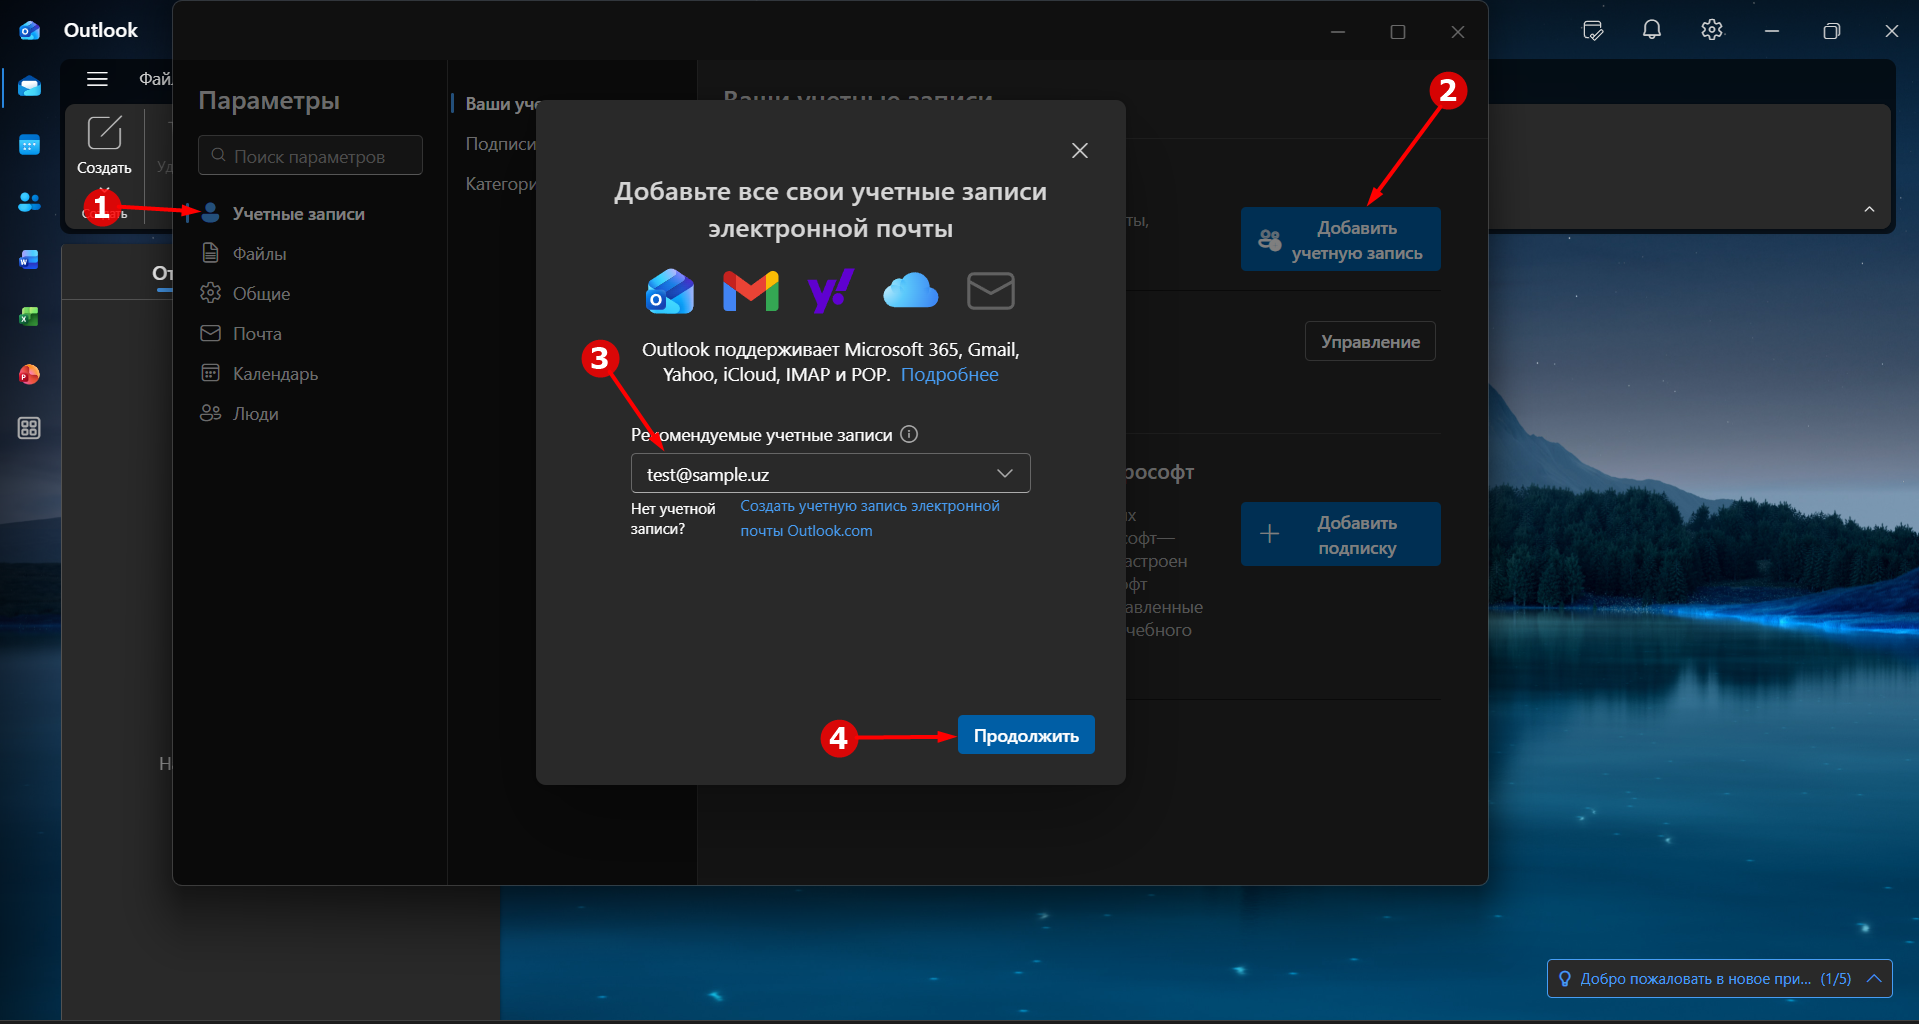Open the My Day notes icon
Screen dimensions: 1919x1024
coord(1593,31)
